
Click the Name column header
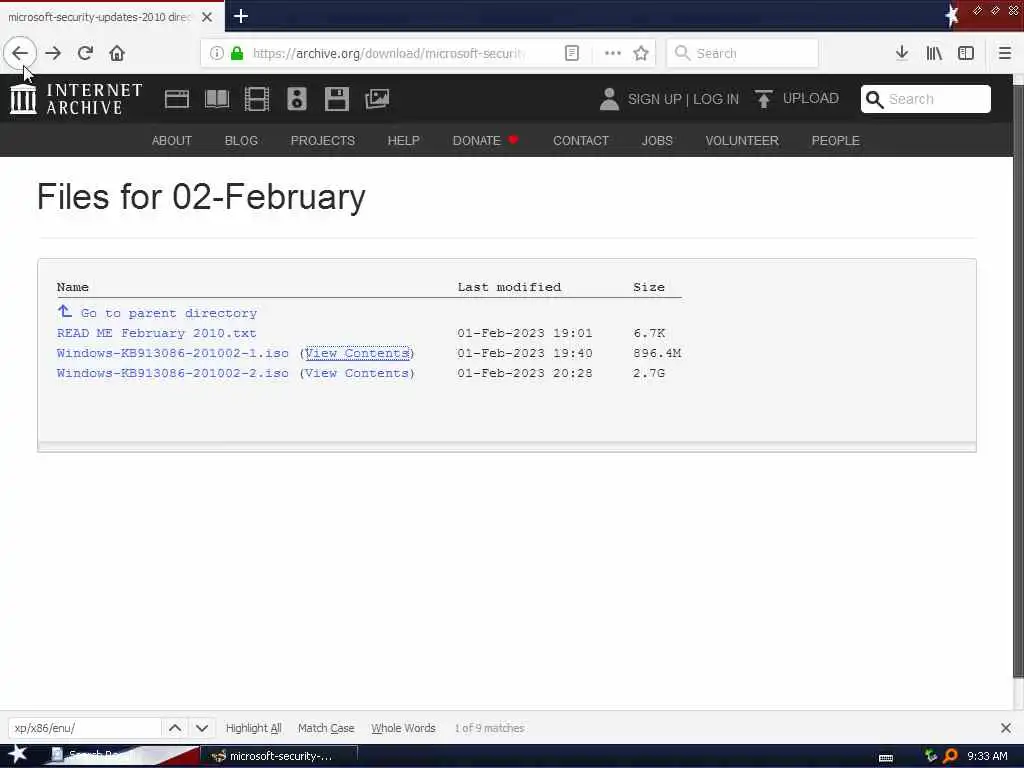(x=72, y=287)
